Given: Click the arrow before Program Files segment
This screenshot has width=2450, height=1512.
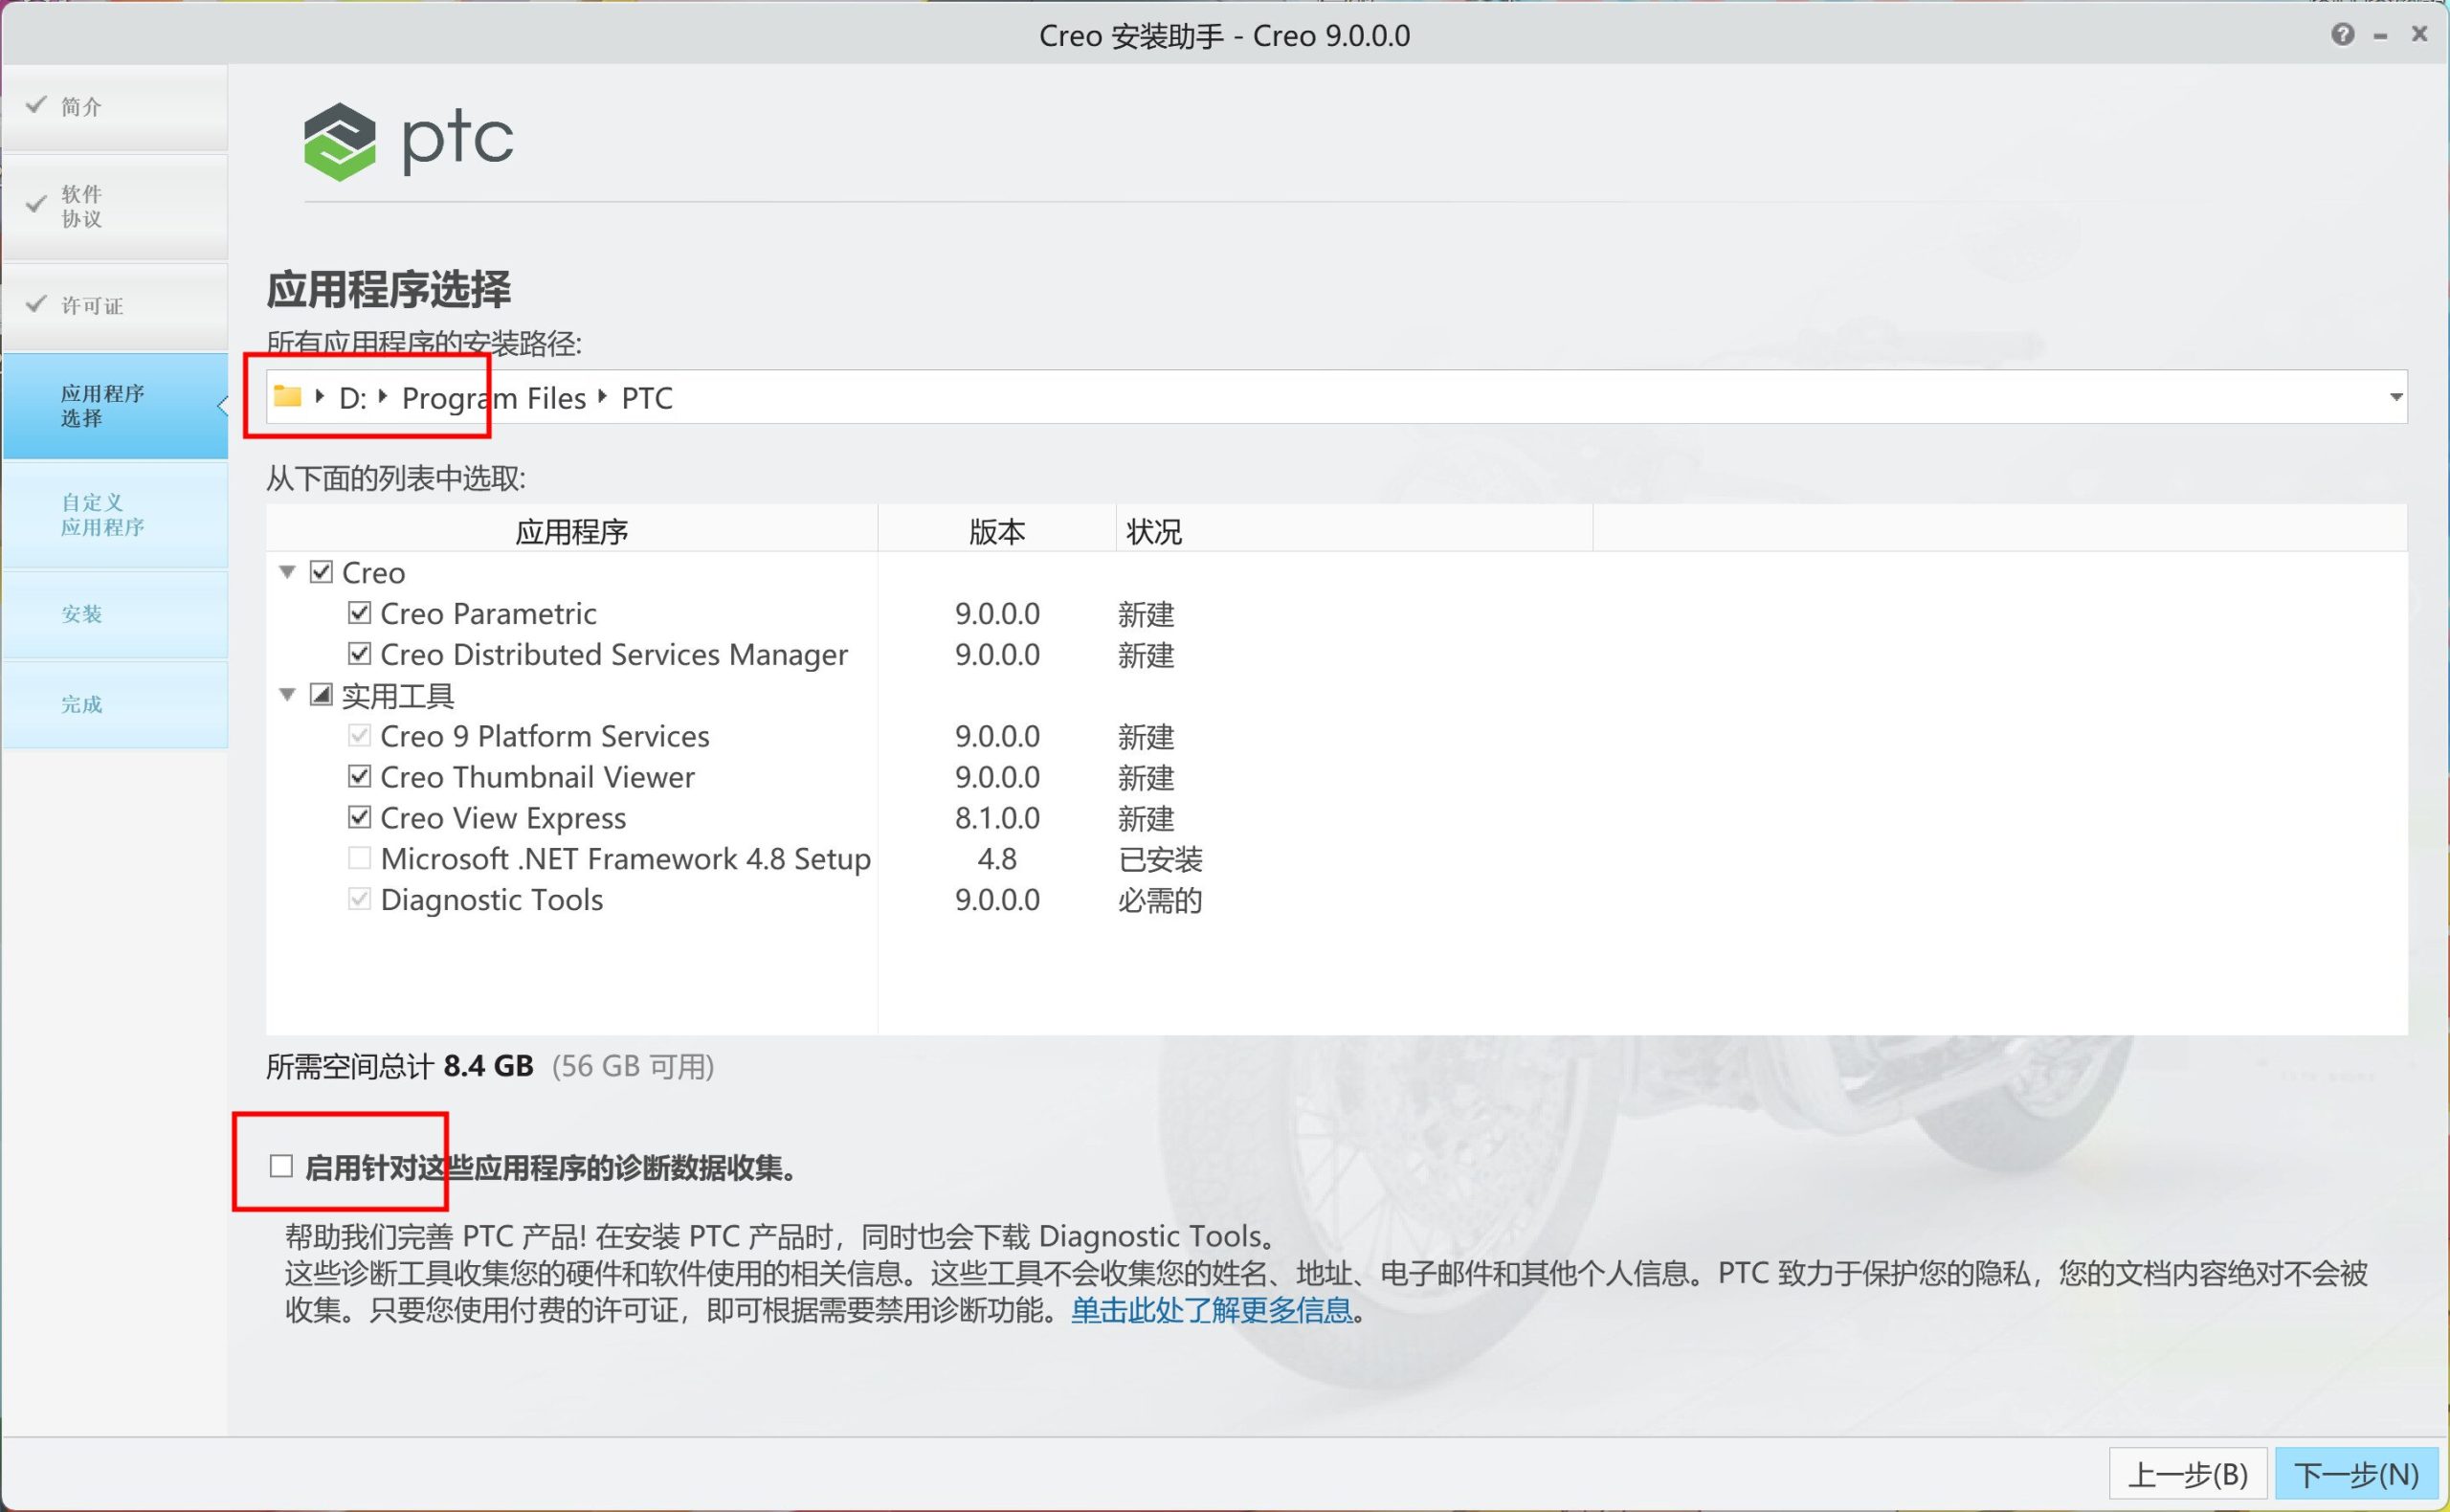Looking at the screenshot, I should (383, 397).
